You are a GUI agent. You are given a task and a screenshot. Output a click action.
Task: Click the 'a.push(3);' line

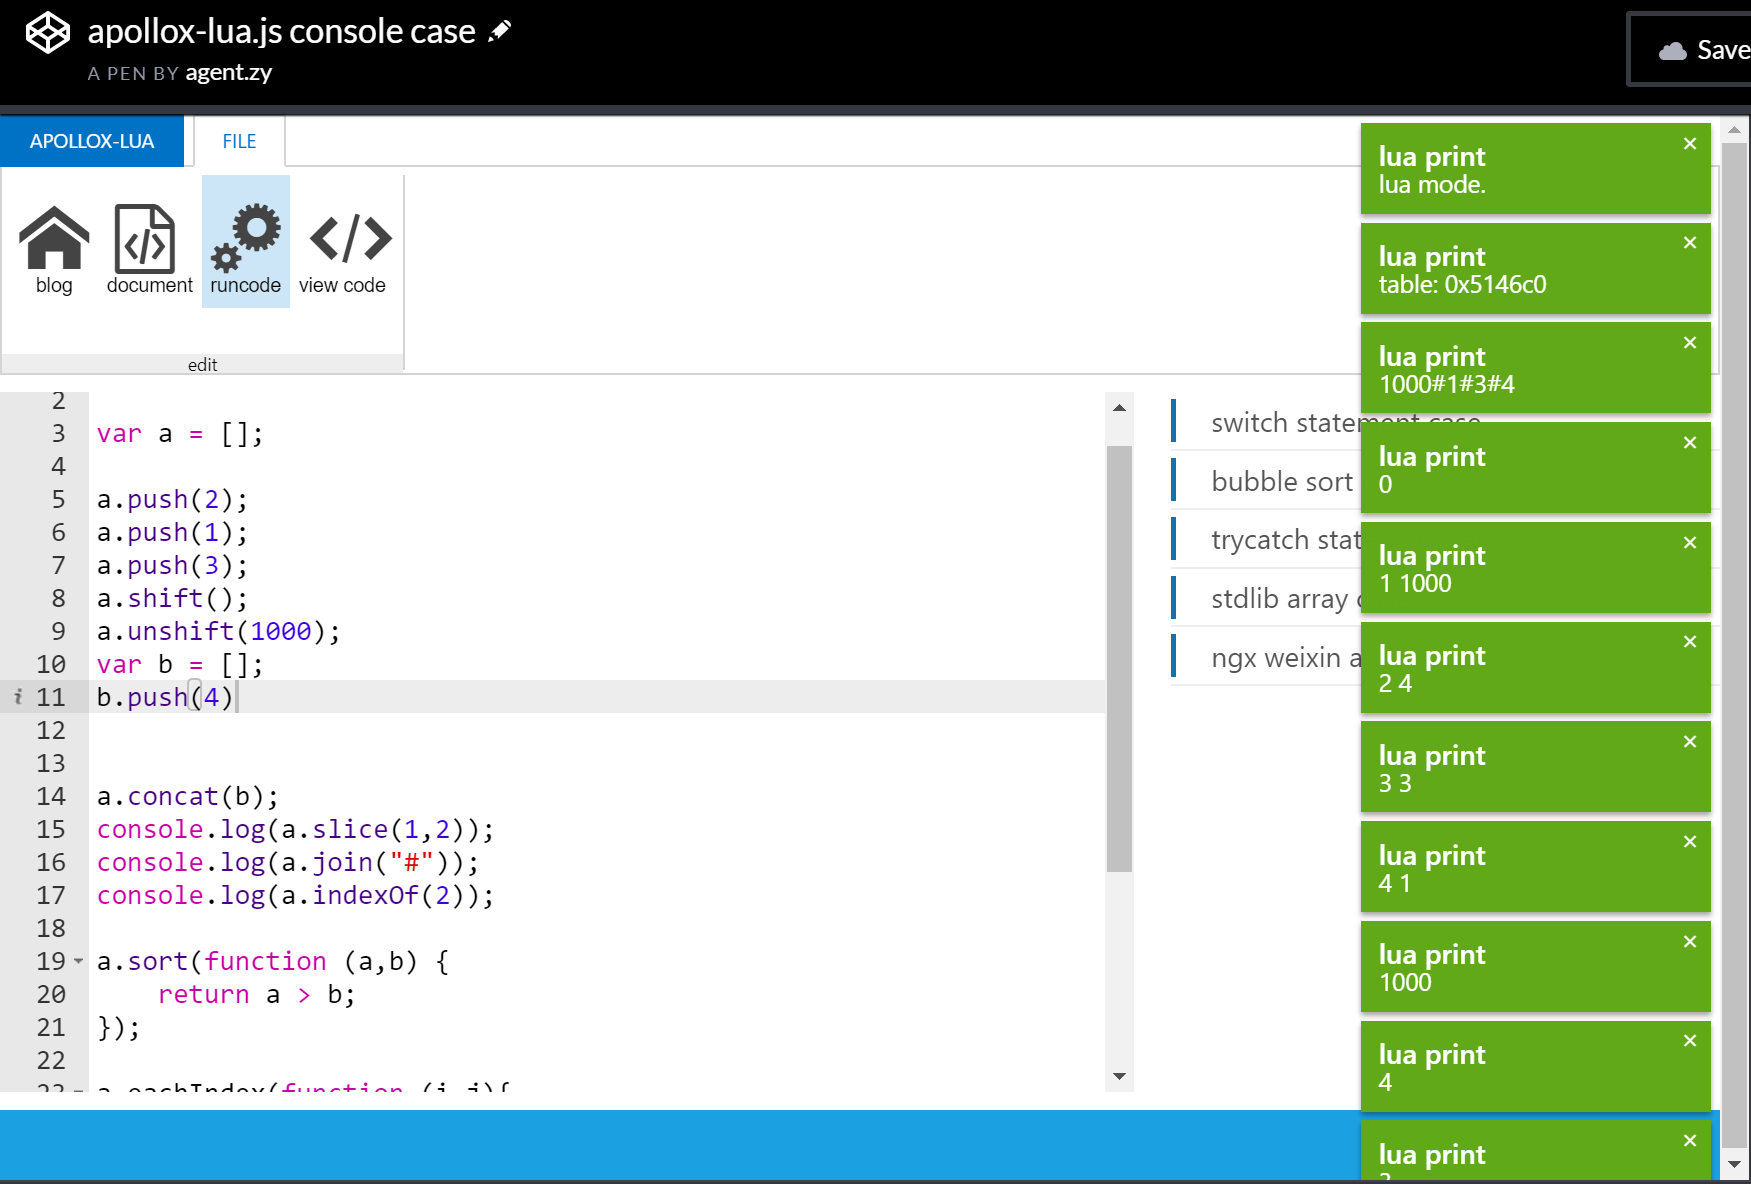[x=172, y=565]
